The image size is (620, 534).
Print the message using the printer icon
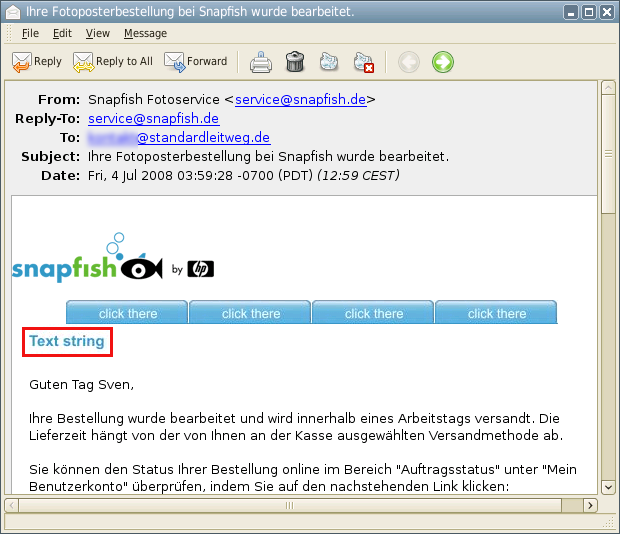coord(261,62)
